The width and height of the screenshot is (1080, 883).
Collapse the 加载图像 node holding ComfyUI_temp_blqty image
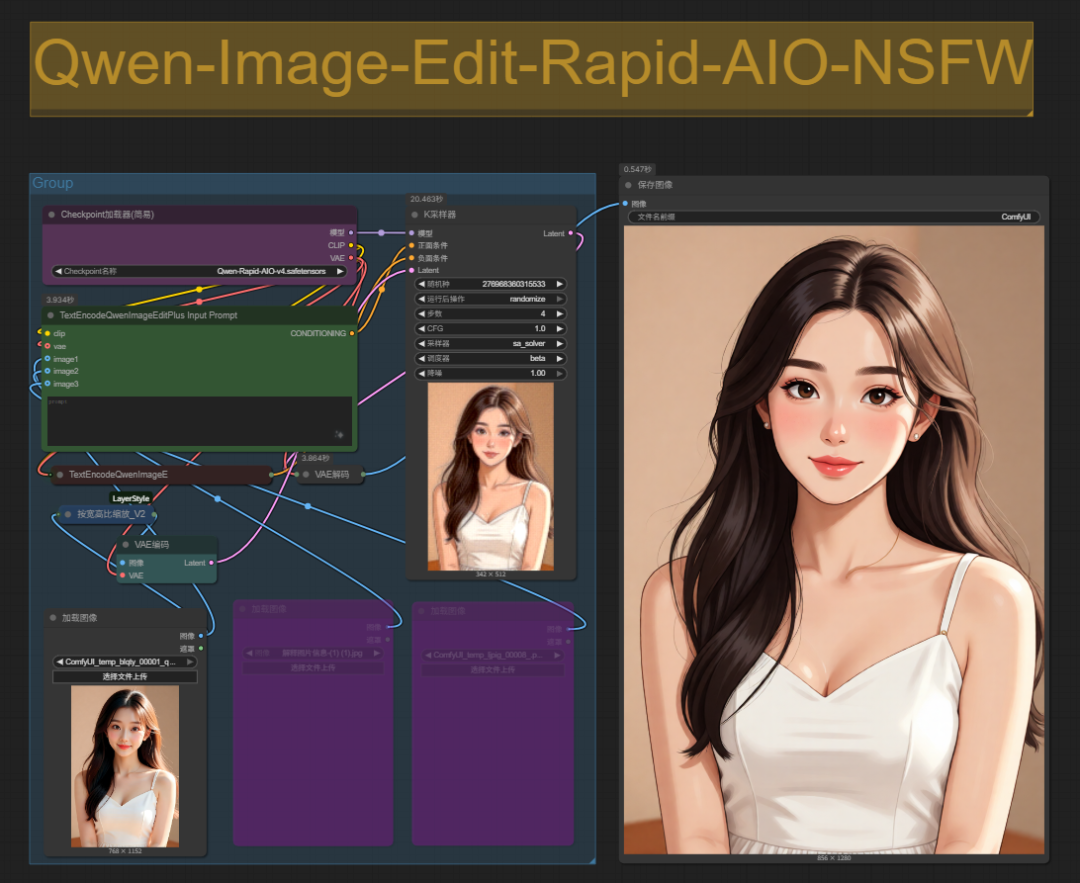tap(53, 618)
